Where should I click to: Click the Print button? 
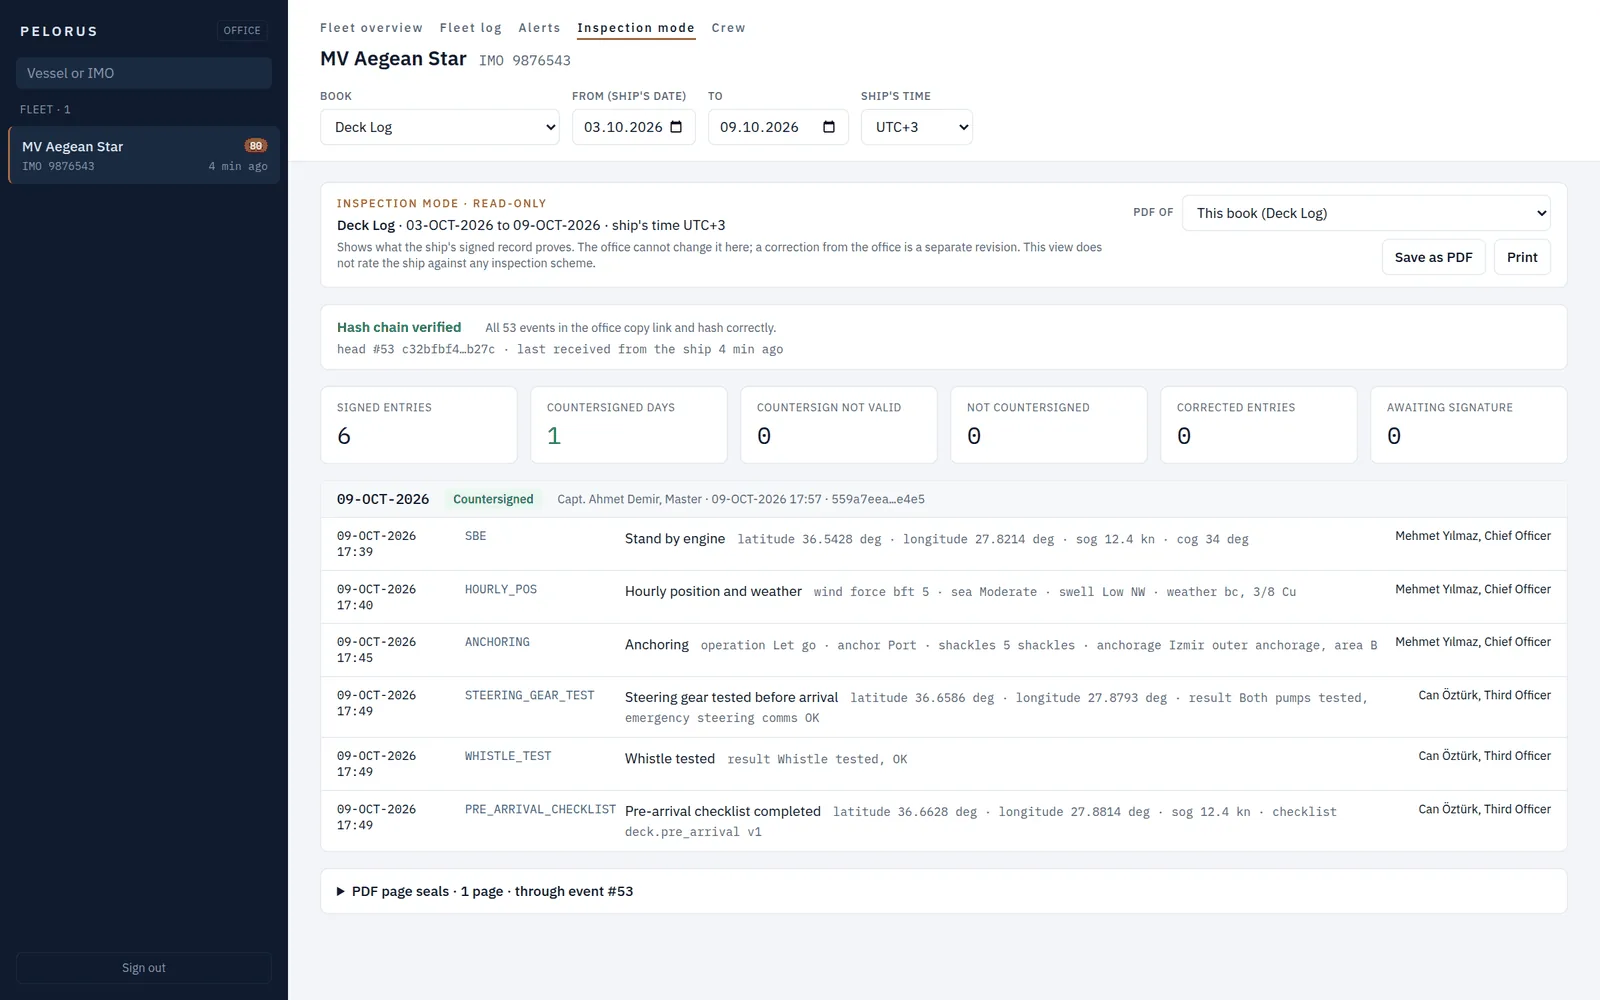point(1522,257)
